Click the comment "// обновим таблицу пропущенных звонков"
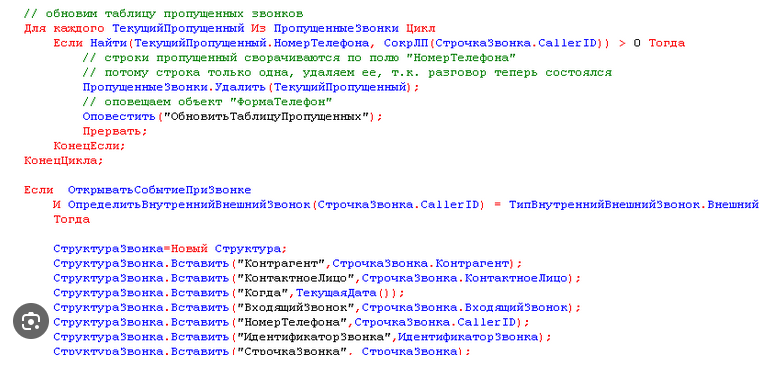Image resolution: width=759 pixels, height=365 pixels. (x=164, y=14)
